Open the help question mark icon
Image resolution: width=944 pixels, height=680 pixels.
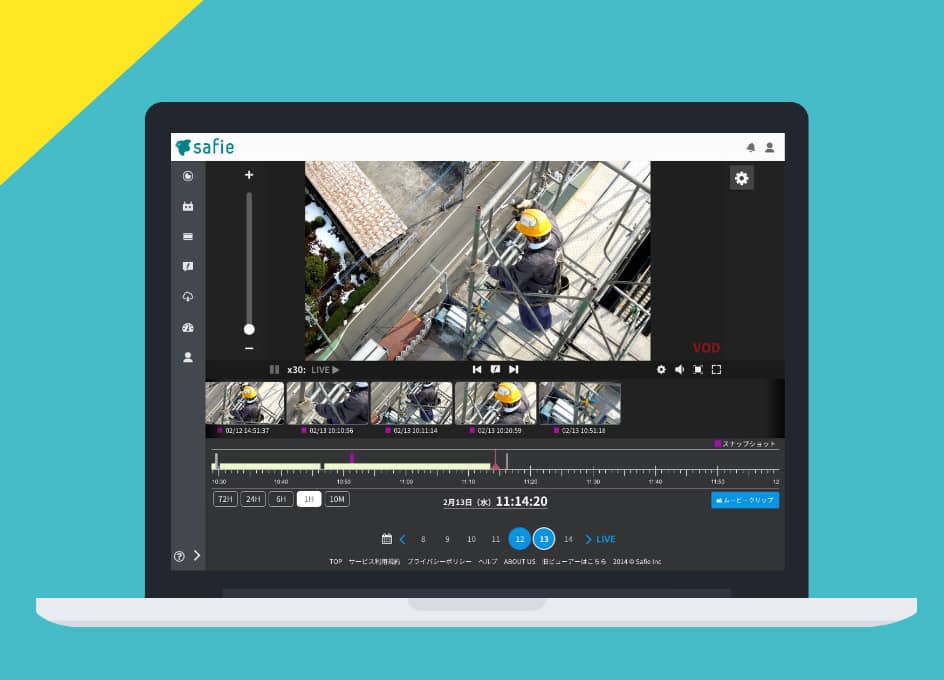179,556
